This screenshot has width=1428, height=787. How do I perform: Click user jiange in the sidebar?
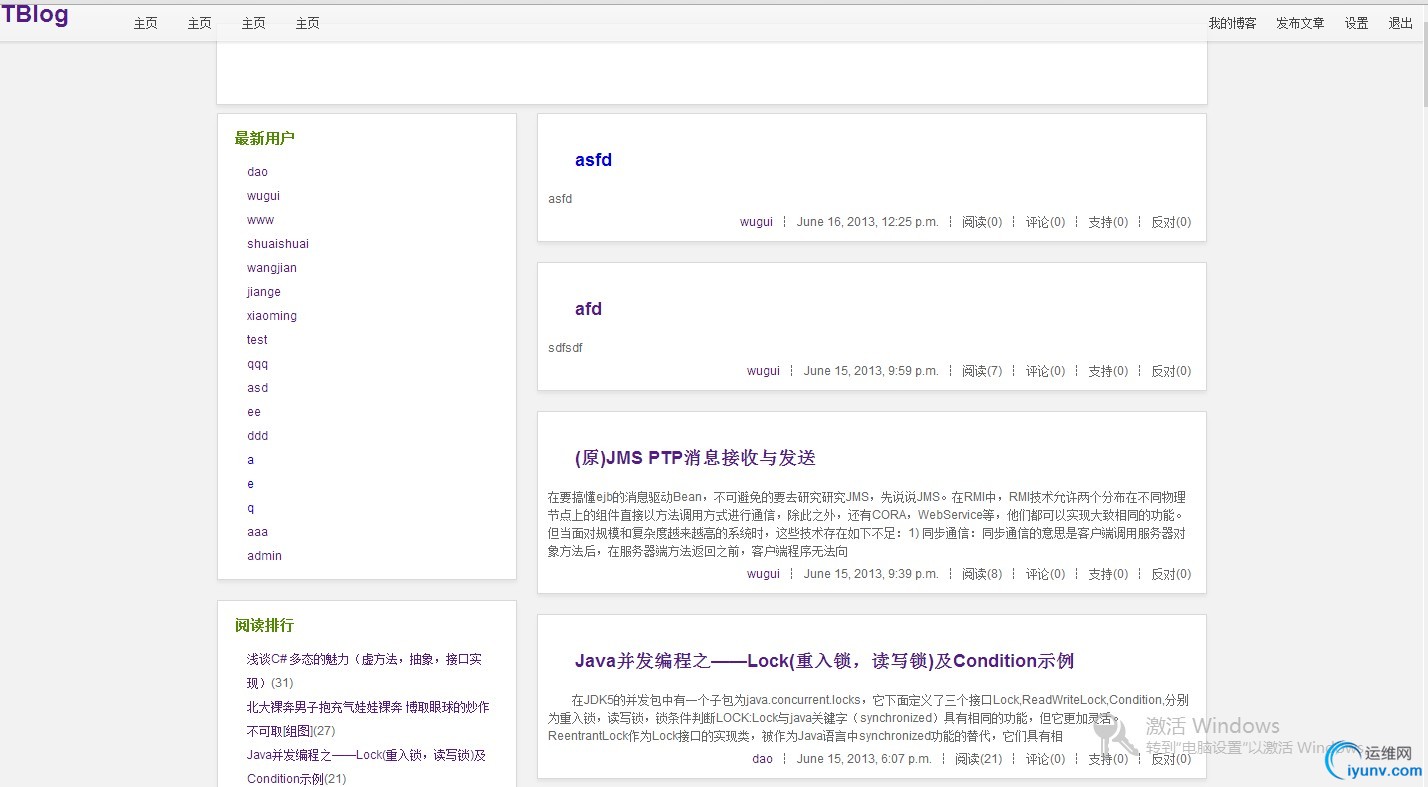264,292
